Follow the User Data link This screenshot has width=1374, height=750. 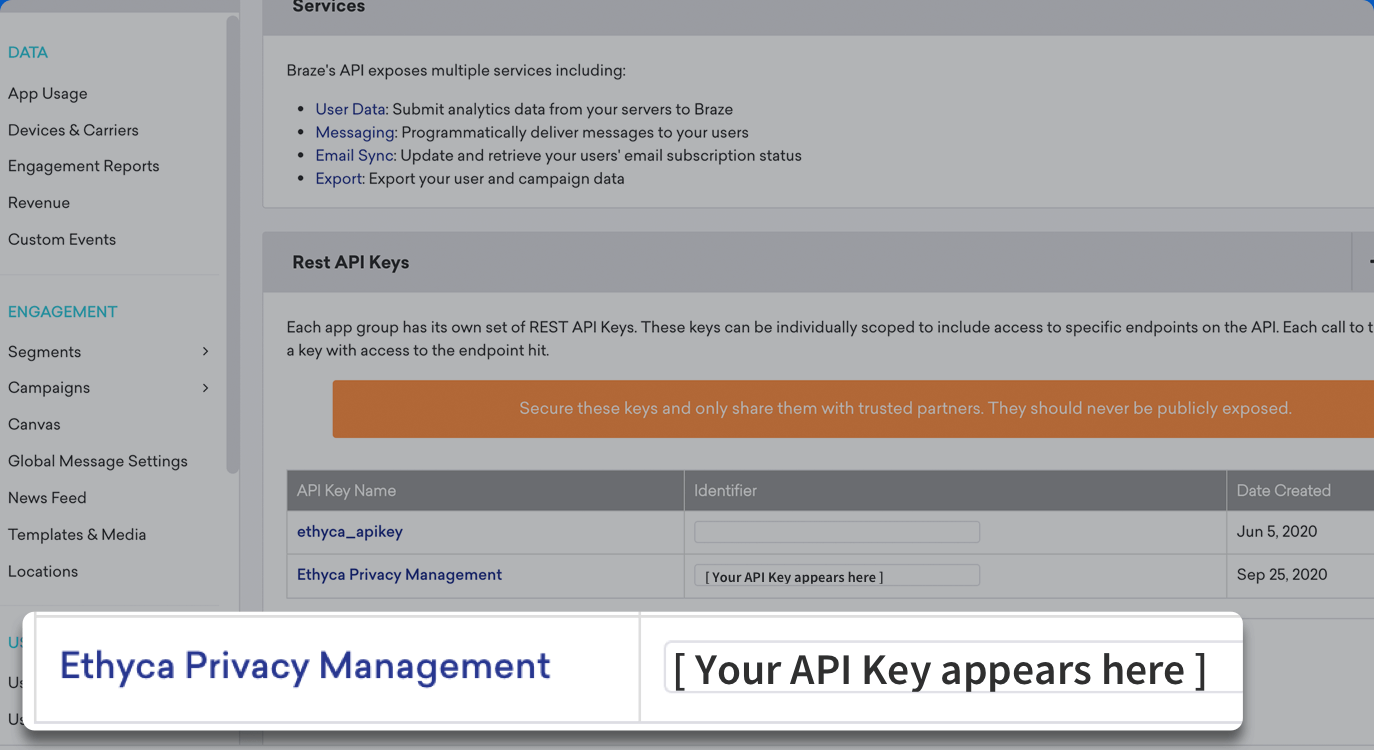coord(350,109)
